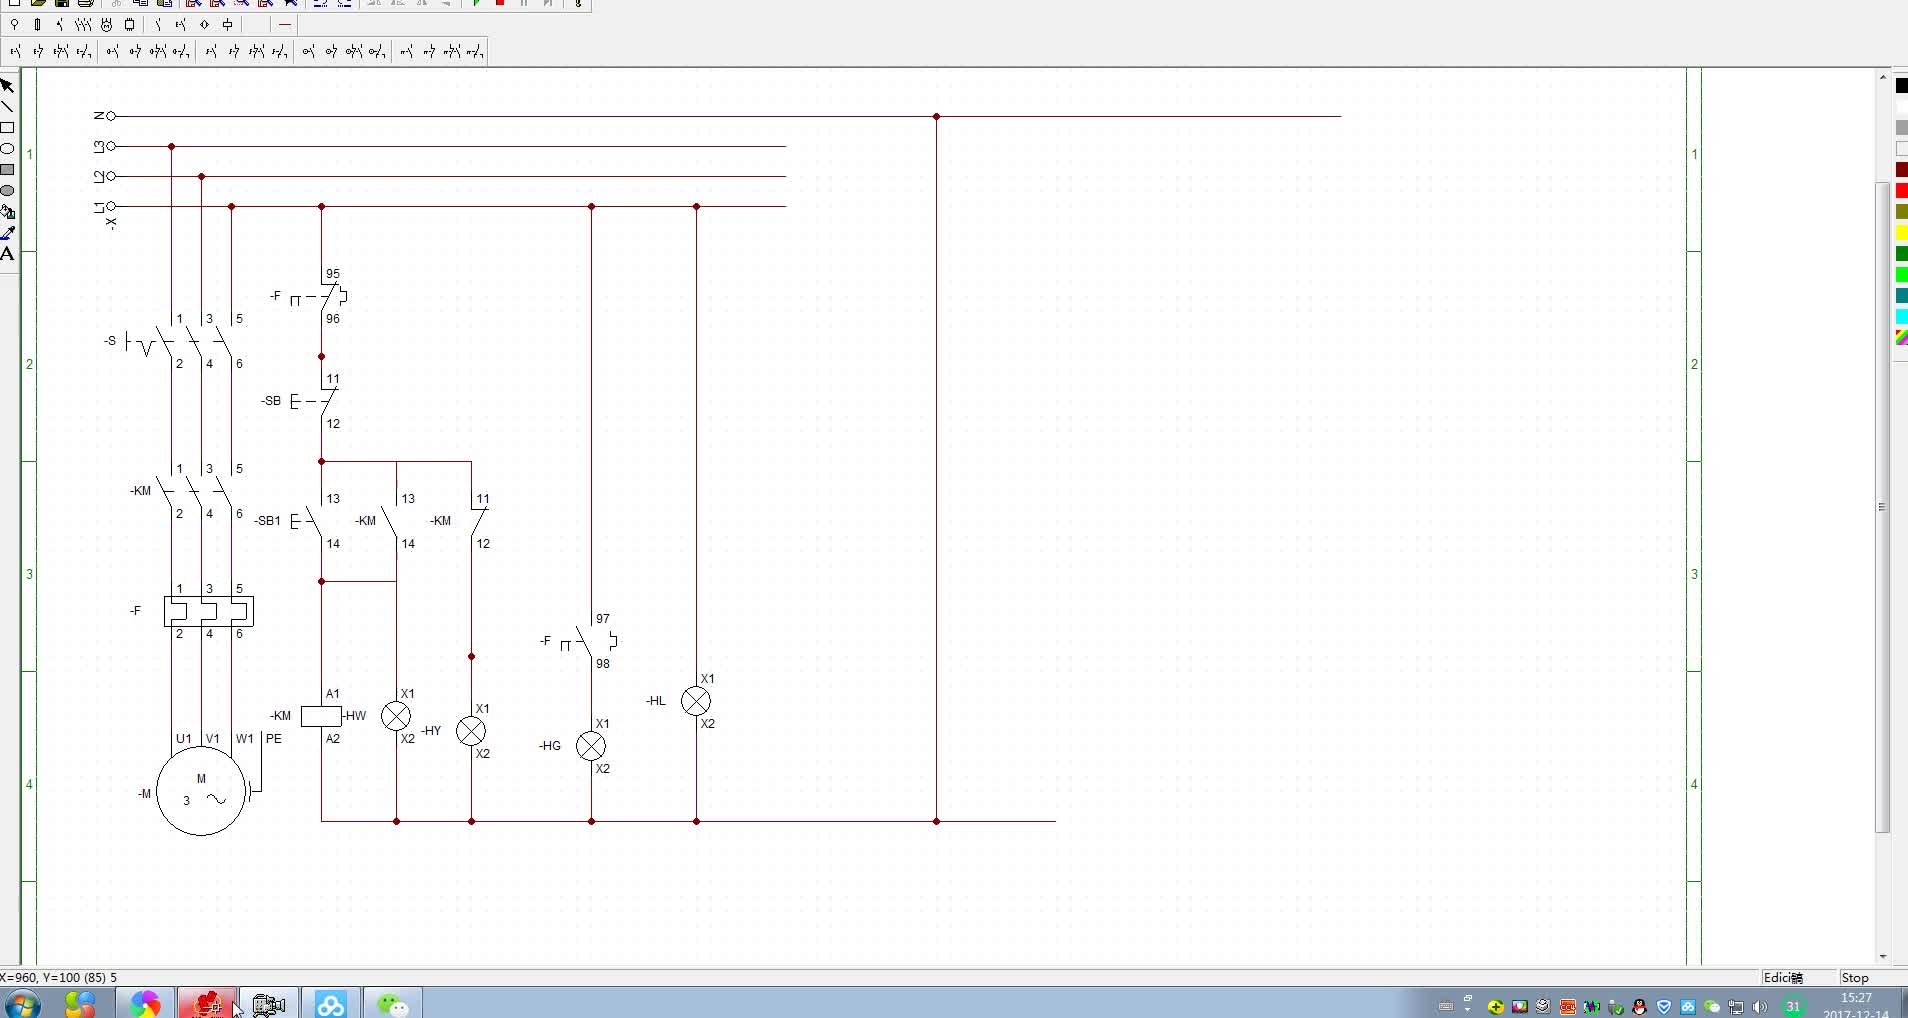
Task: Select the filled ellipse tool
Action: (x=7, y=191)
